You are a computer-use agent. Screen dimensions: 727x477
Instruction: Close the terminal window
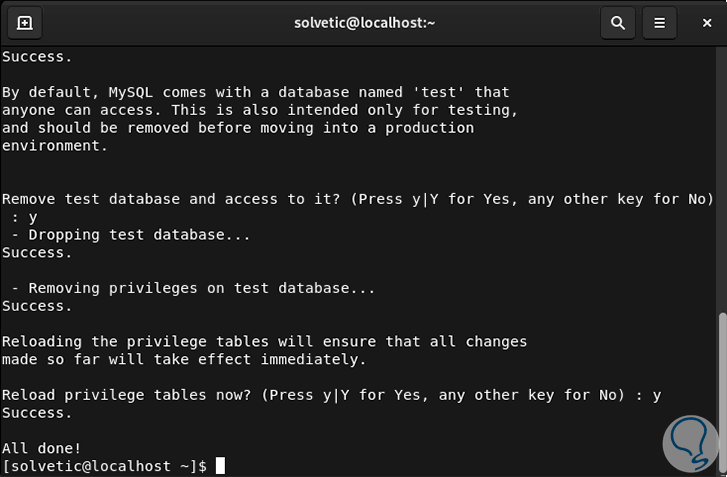pos(702,22)
